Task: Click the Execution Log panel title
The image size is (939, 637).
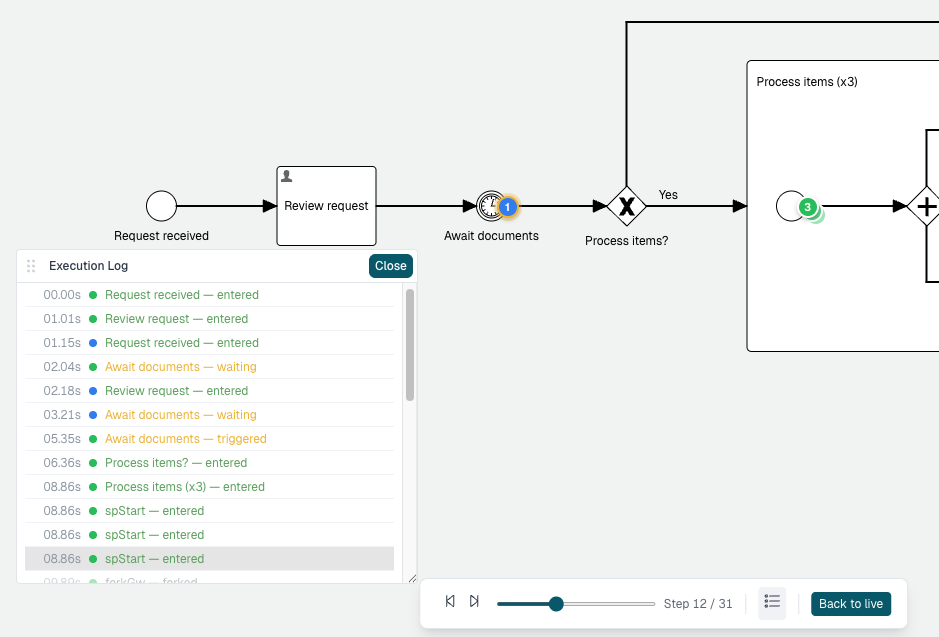Action: pyautogui.click(x=89, y=266)
